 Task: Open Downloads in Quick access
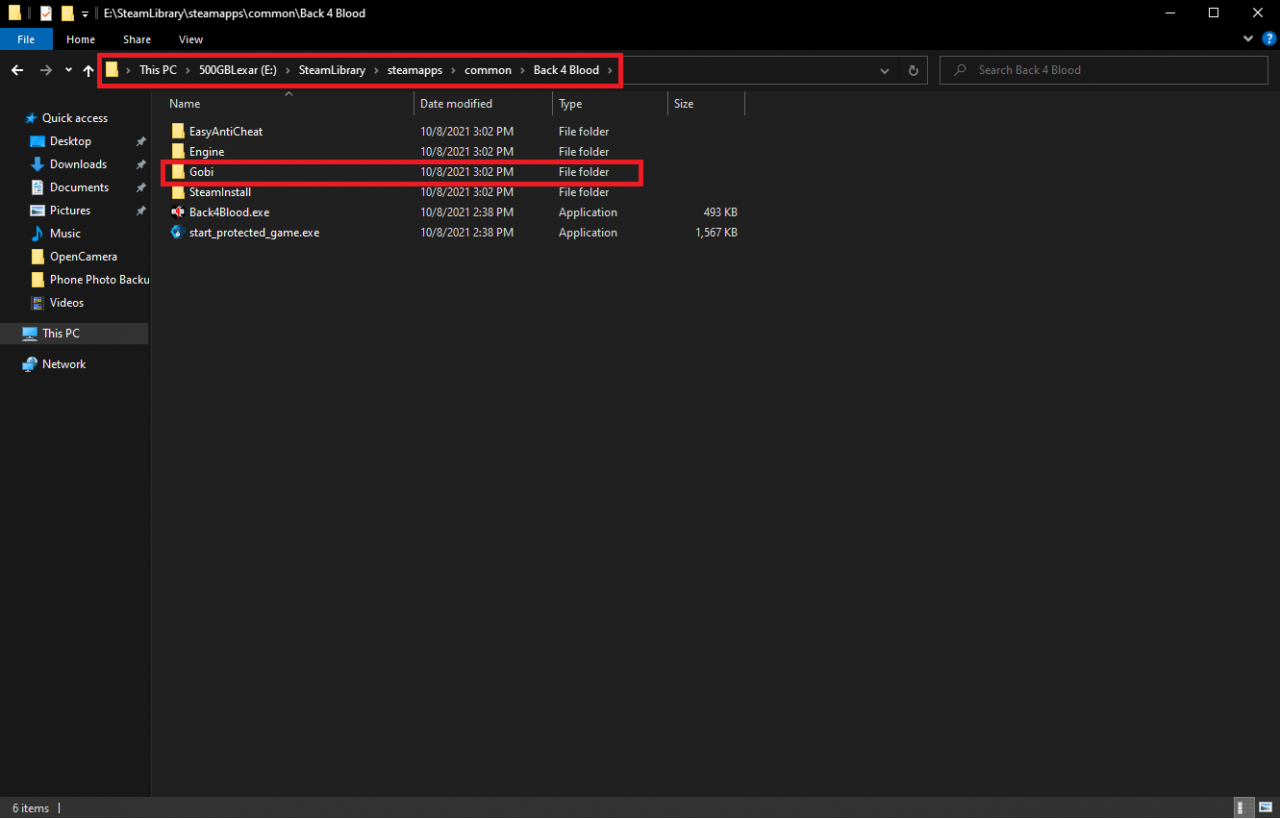(78, 164)
